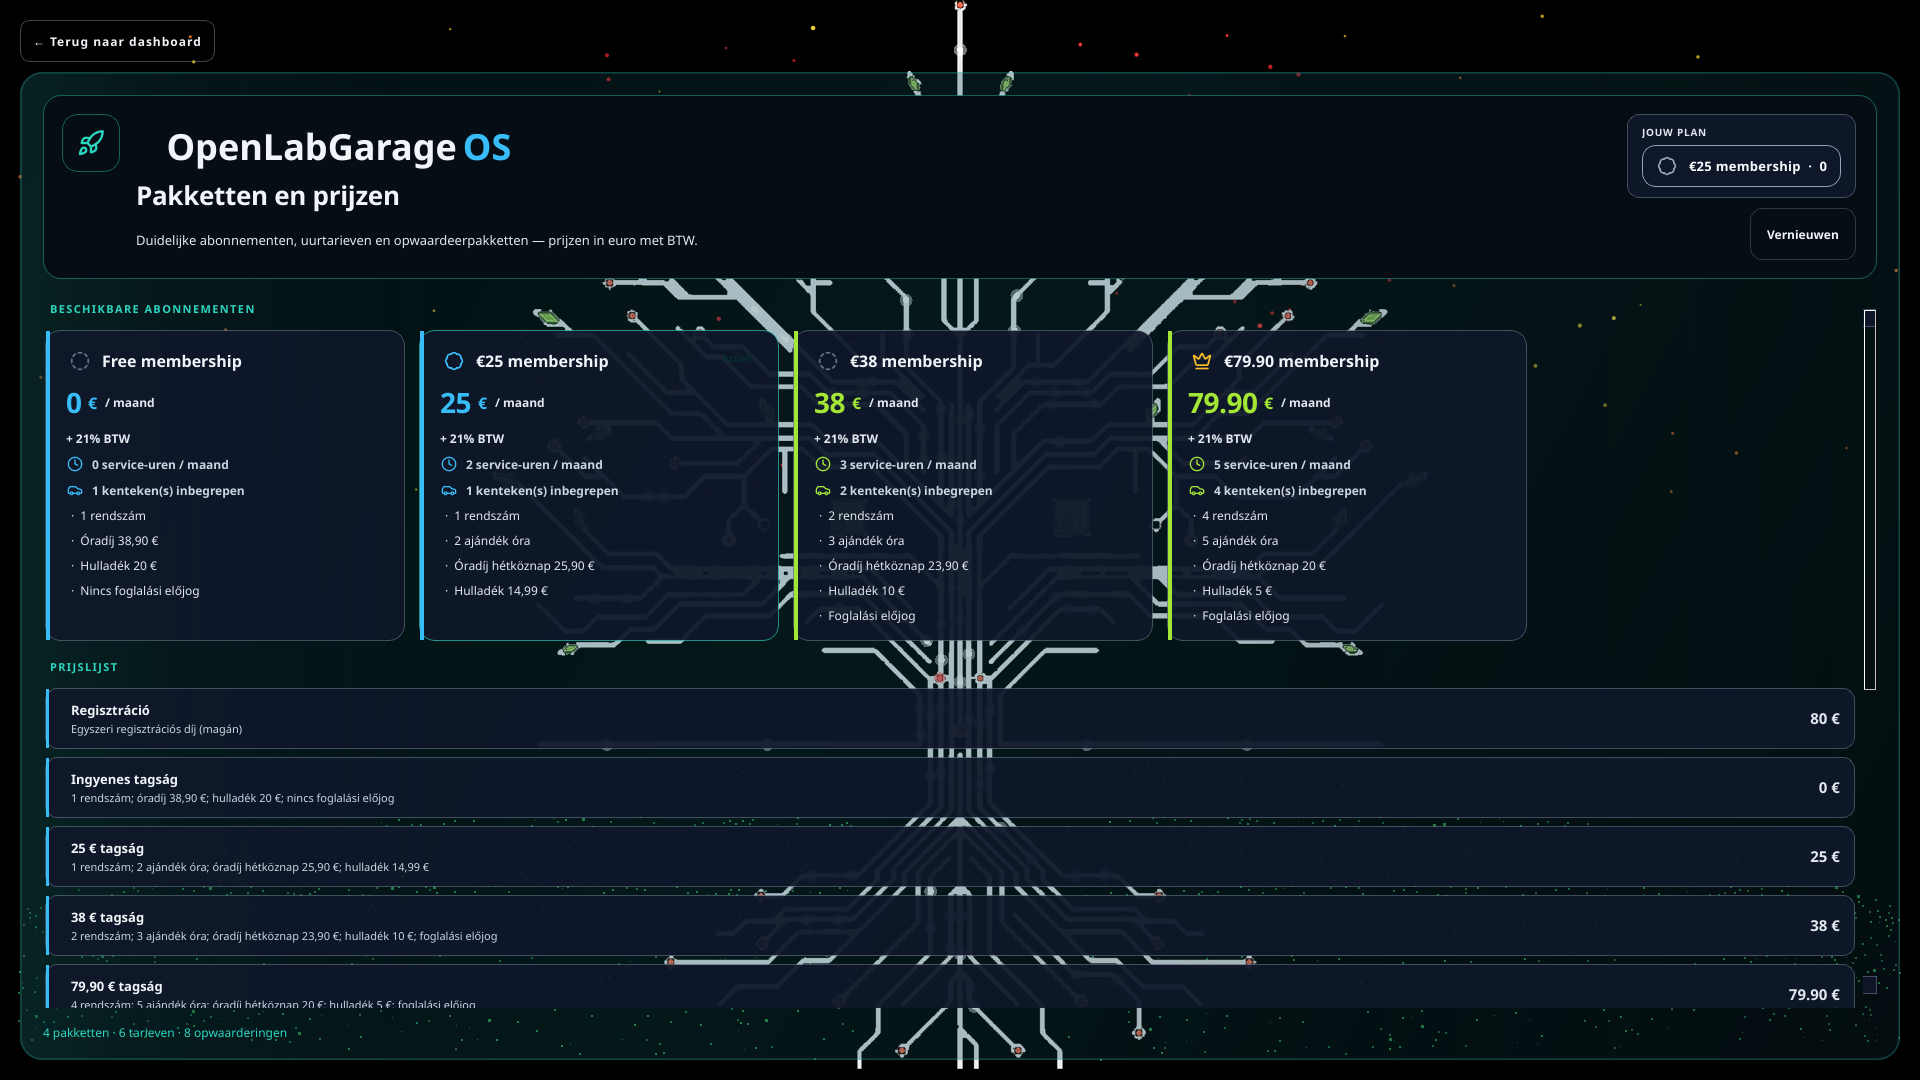The image size is (1920, 1080).
Task: Open the €25 membership card title
Action: click(542, 361)
